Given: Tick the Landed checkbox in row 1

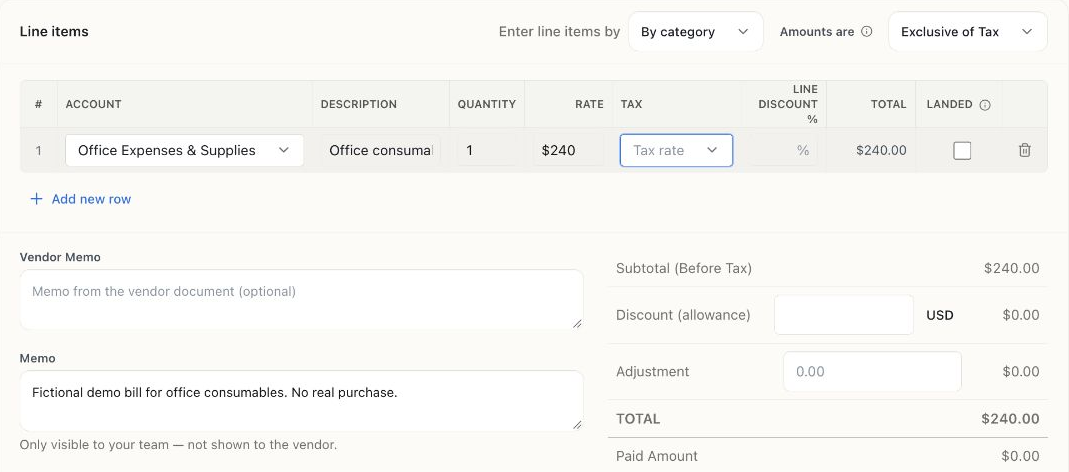Looking at the screenshot, I should (962, 150).
